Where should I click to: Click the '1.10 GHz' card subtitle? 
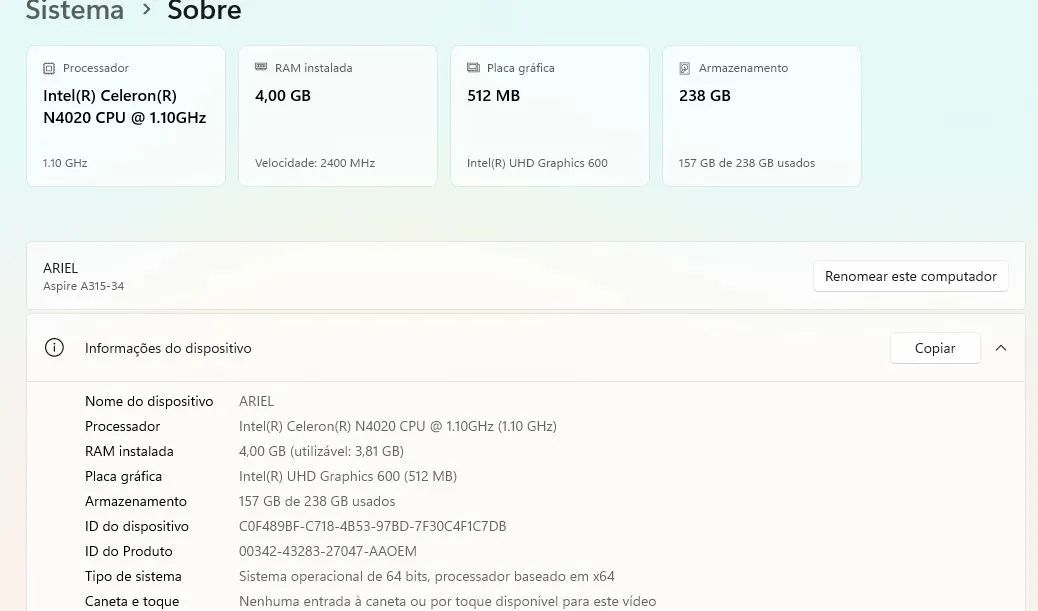point(65,163)
